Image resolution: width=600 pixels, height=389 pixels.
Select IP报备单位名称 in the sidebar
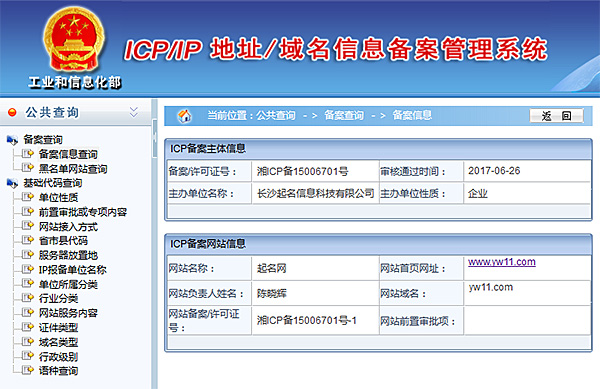pos(72,270)
